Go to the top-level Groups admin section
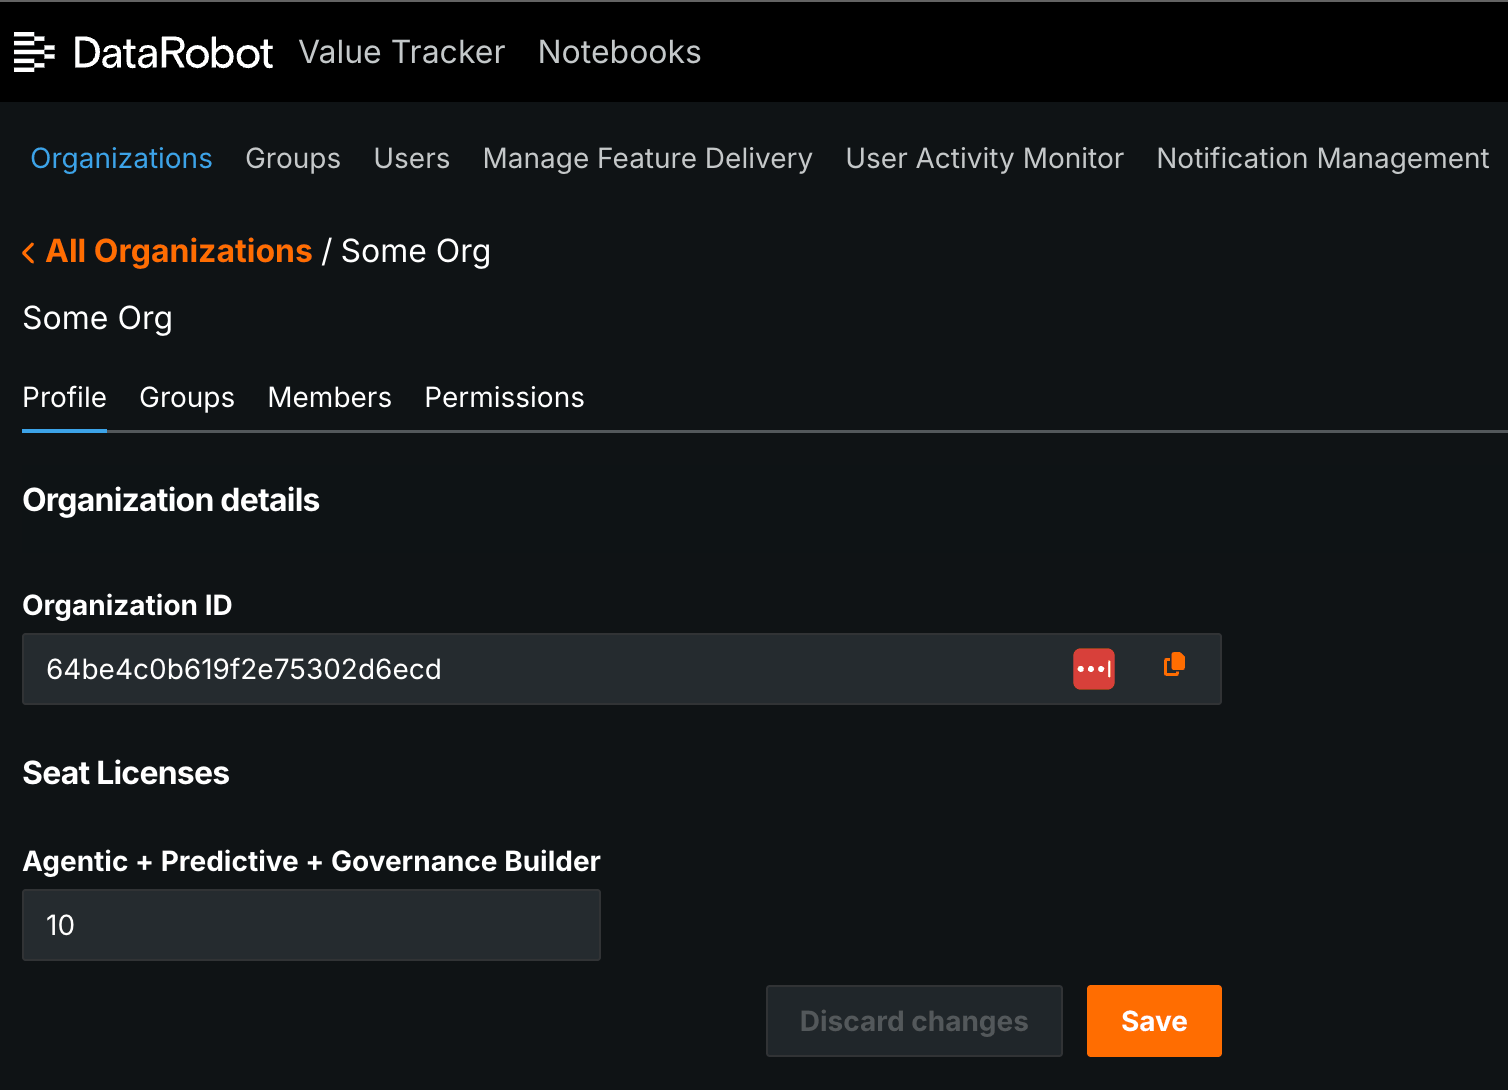This screenshot has height=1090, width=1508. tap(292, 158)
